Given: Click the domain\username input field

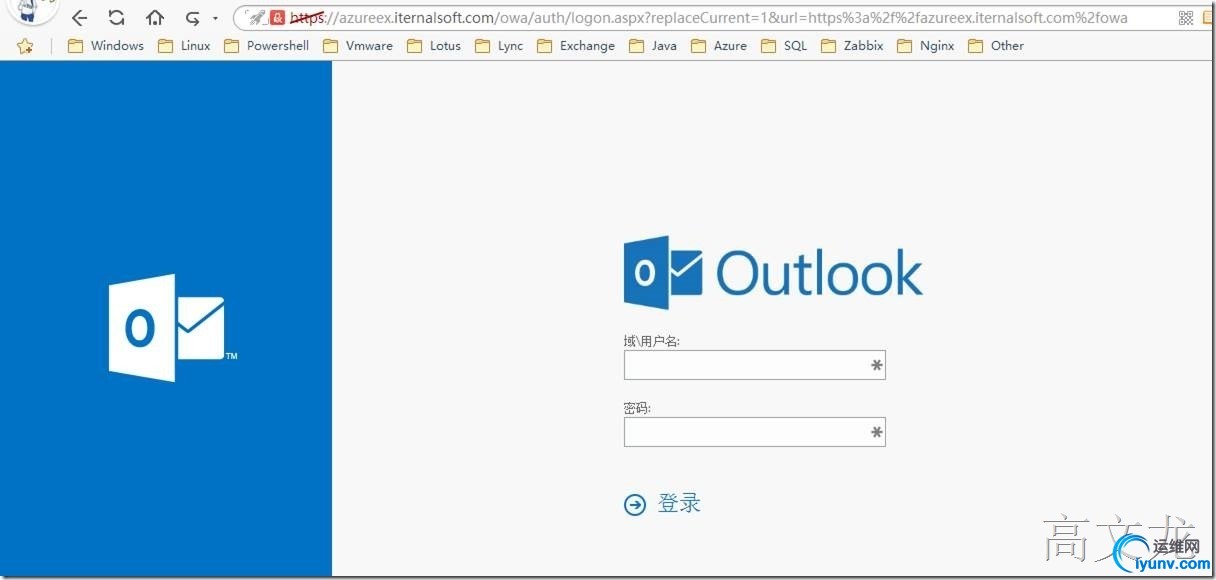Looking at the screenshot, I should tap(754, 365).
